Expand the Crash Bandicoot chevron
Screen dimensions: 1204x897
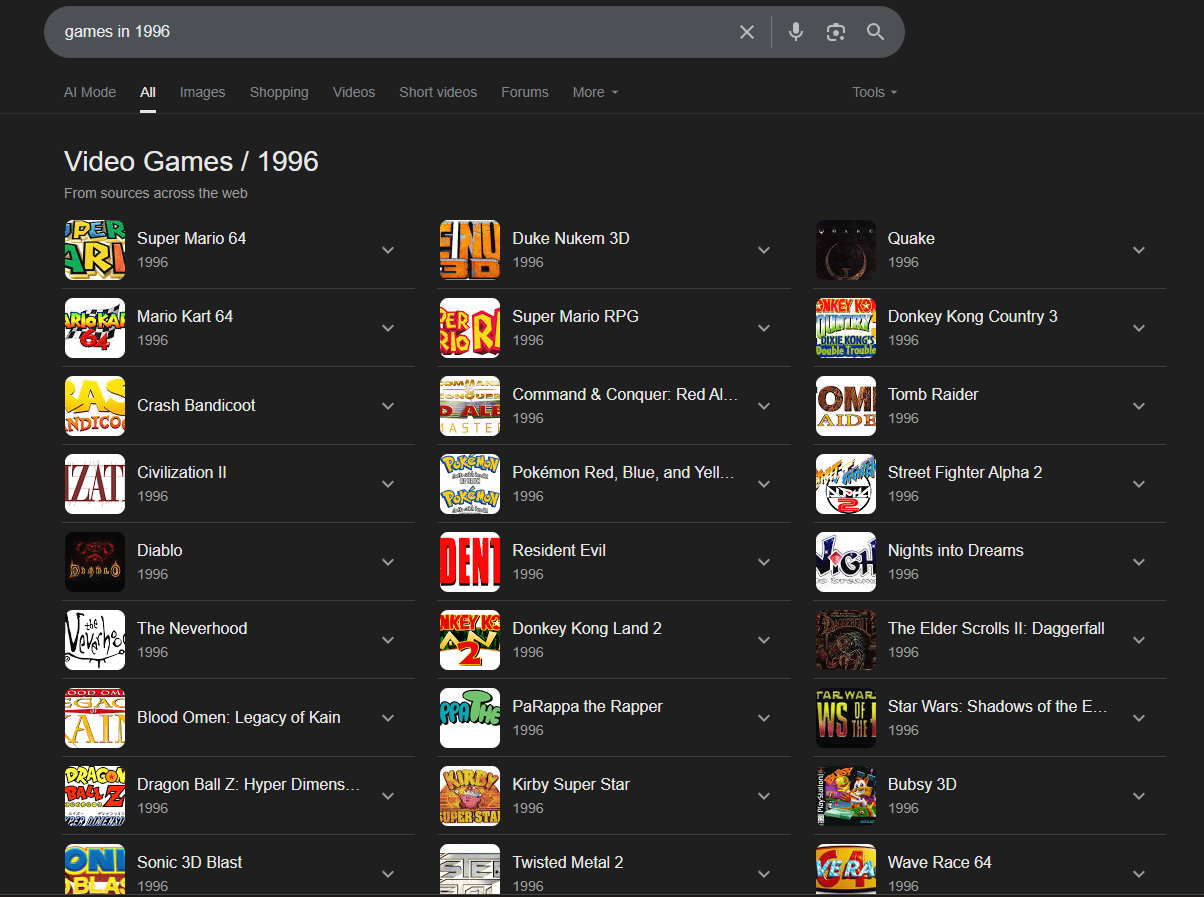(x=388, y=406)
